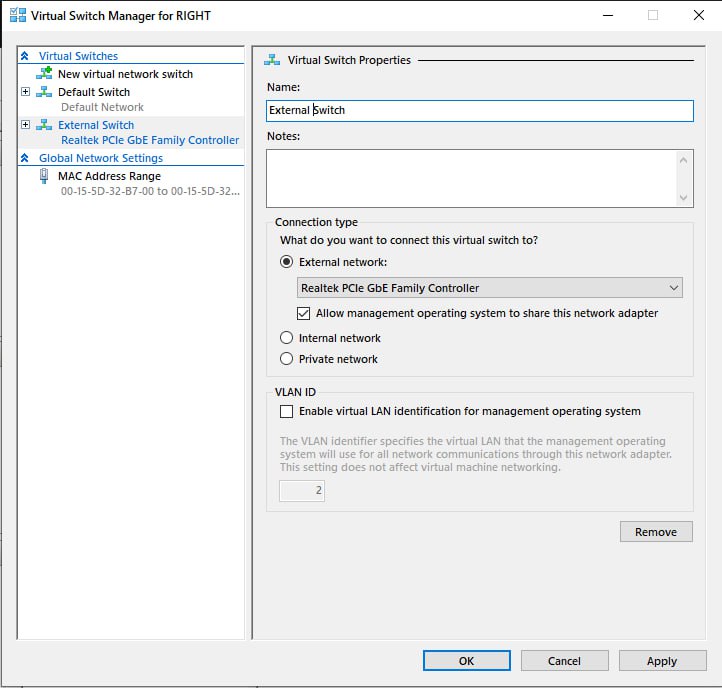Expand the External Switch tree node

(26, 125)
